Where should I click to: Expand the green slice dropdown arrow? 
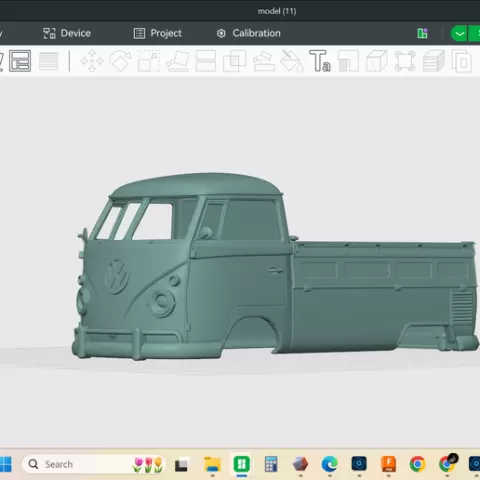coord(459,33)
